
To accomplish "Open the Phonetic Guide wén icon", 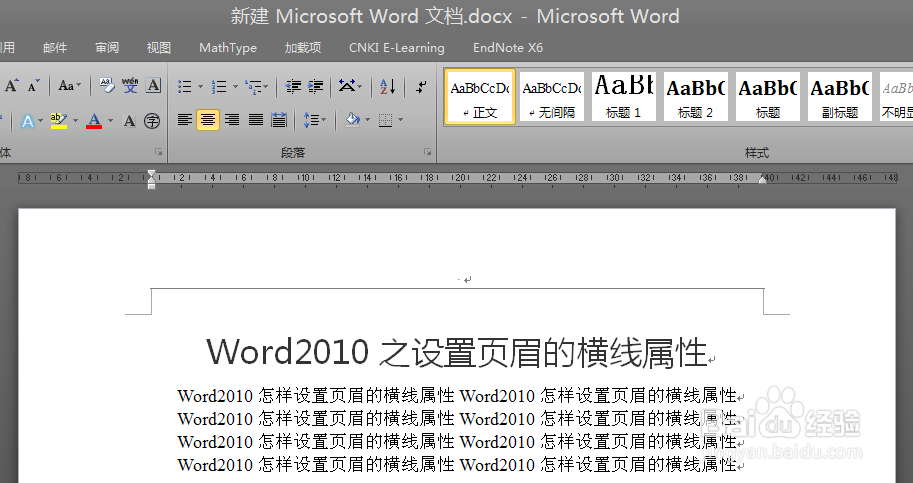I will pos(130,86).
